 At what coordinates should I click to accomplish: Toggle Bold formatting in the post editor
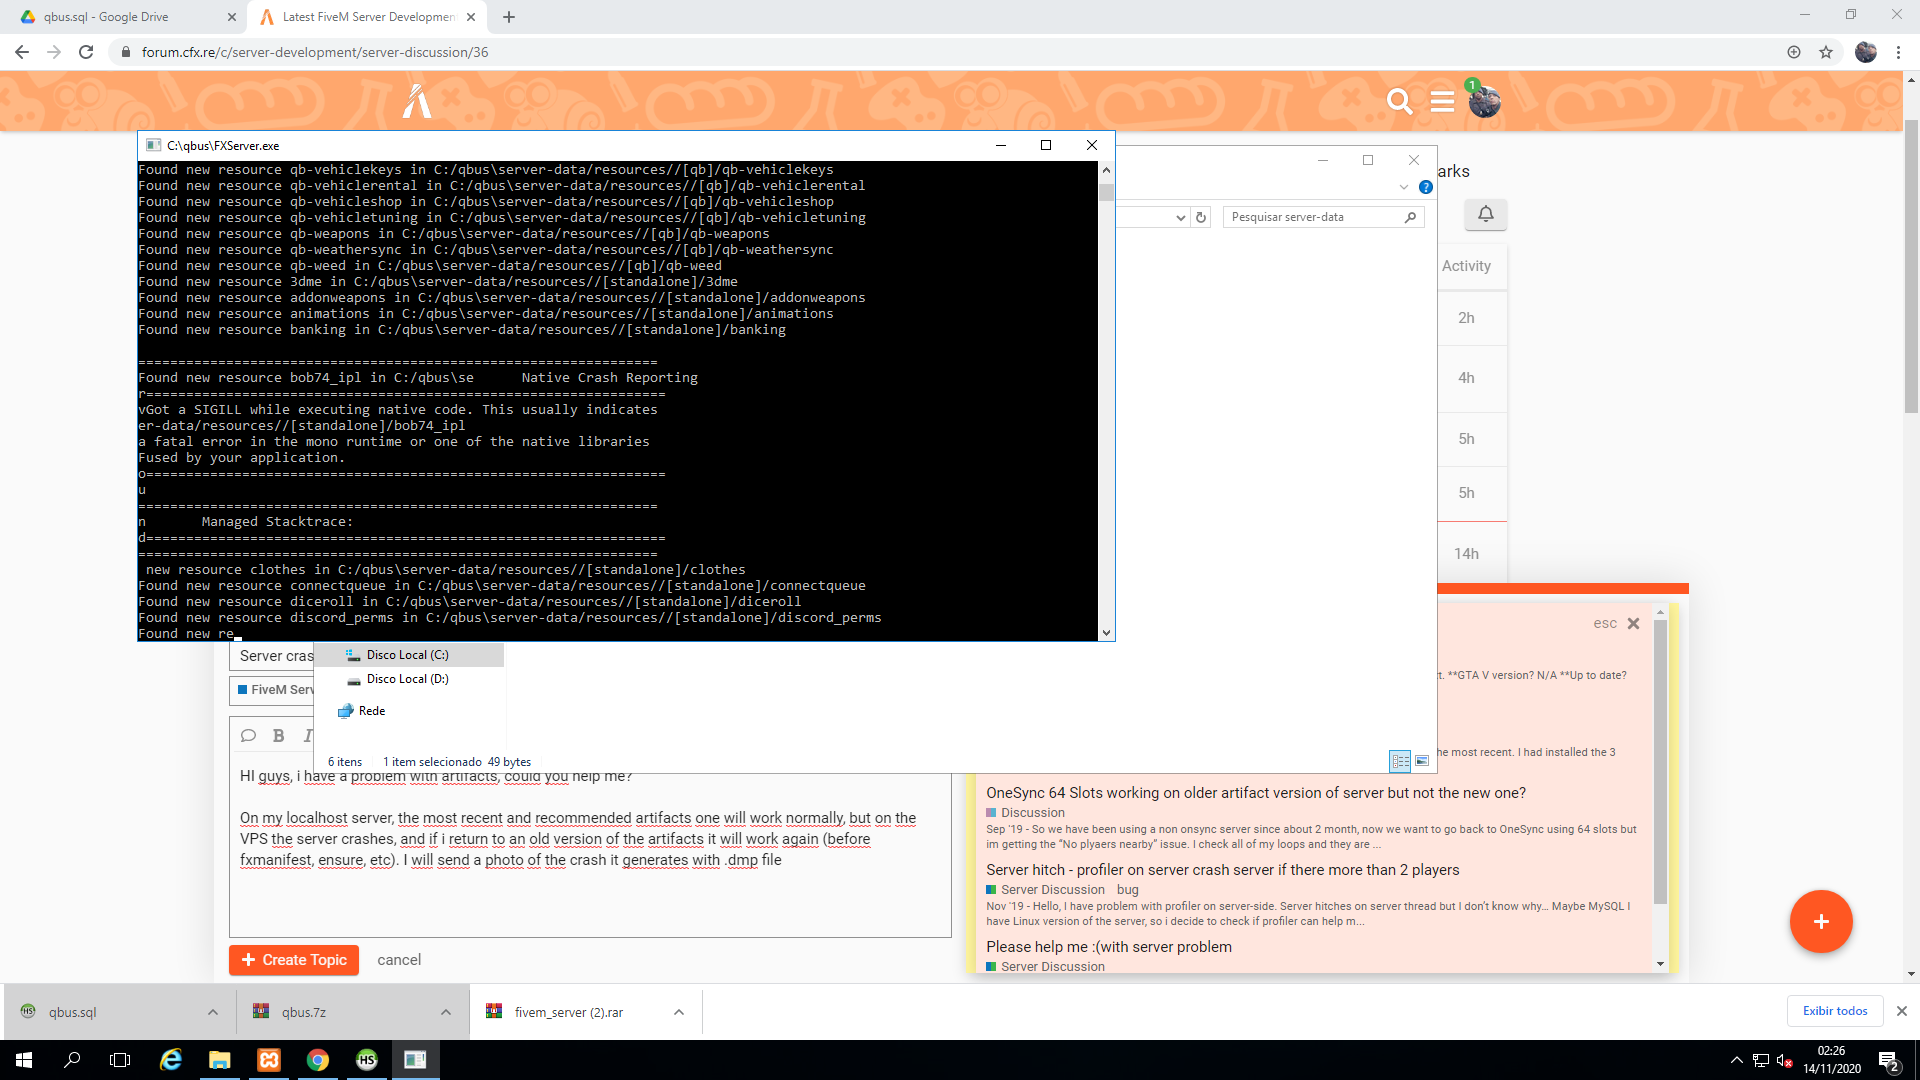coord(278,735)
